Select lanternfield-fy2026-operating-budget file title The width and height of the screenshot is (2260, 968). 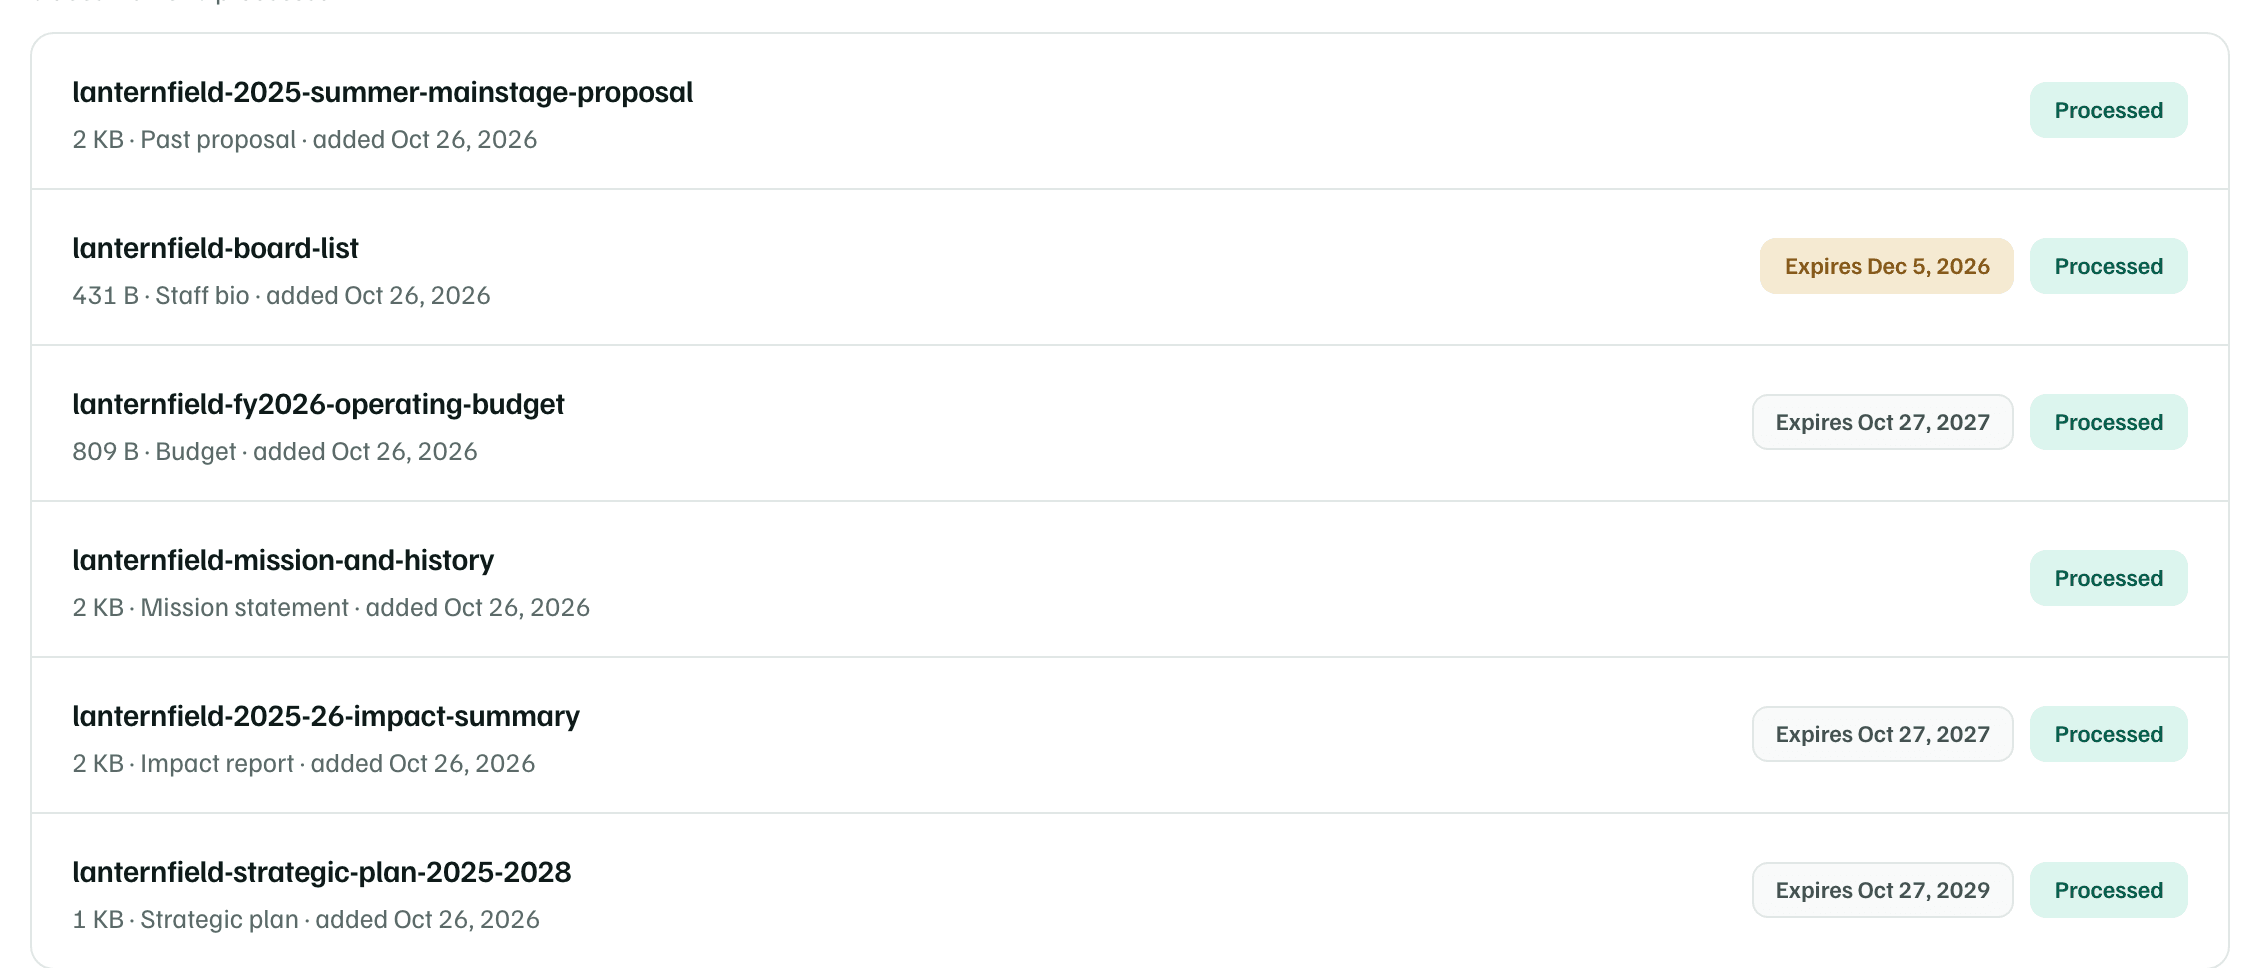[318, 404]
